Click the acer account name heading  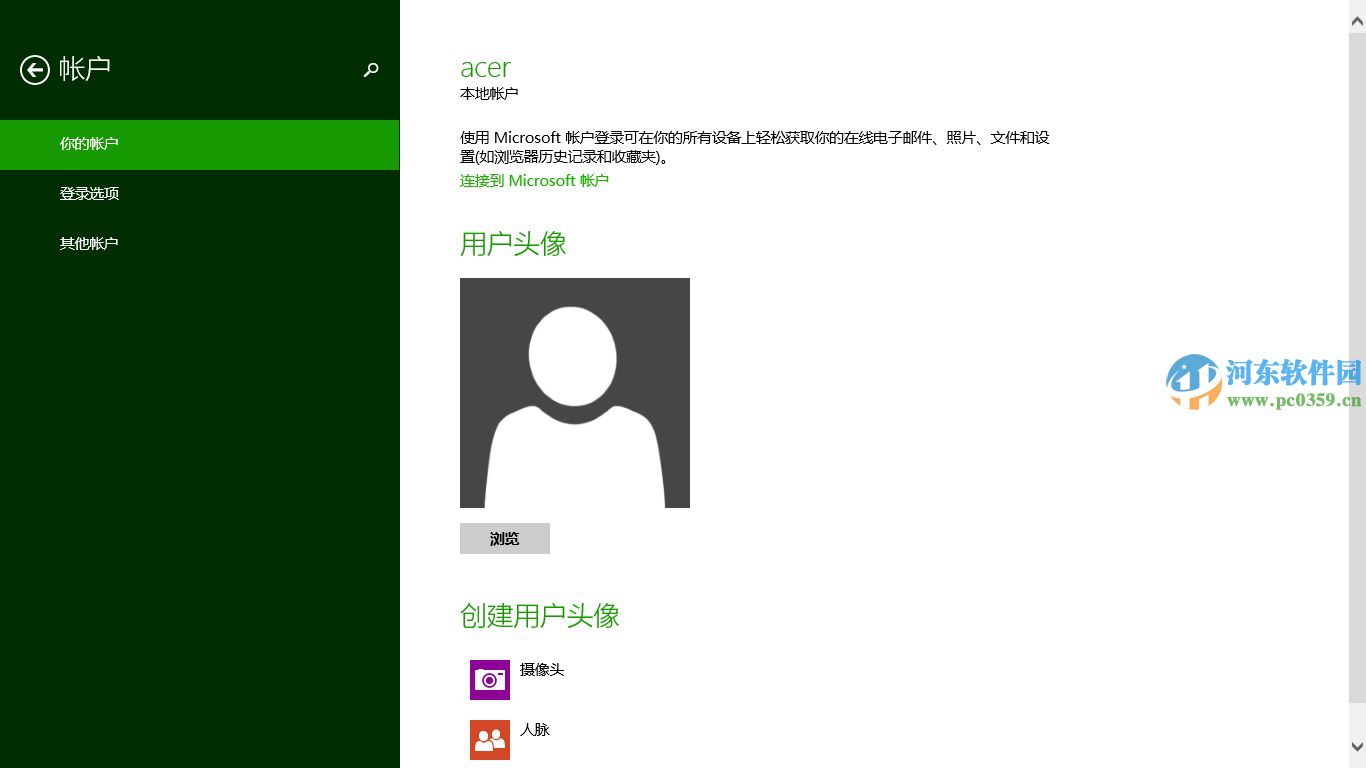pyautogui.click(x=485, y=68)
